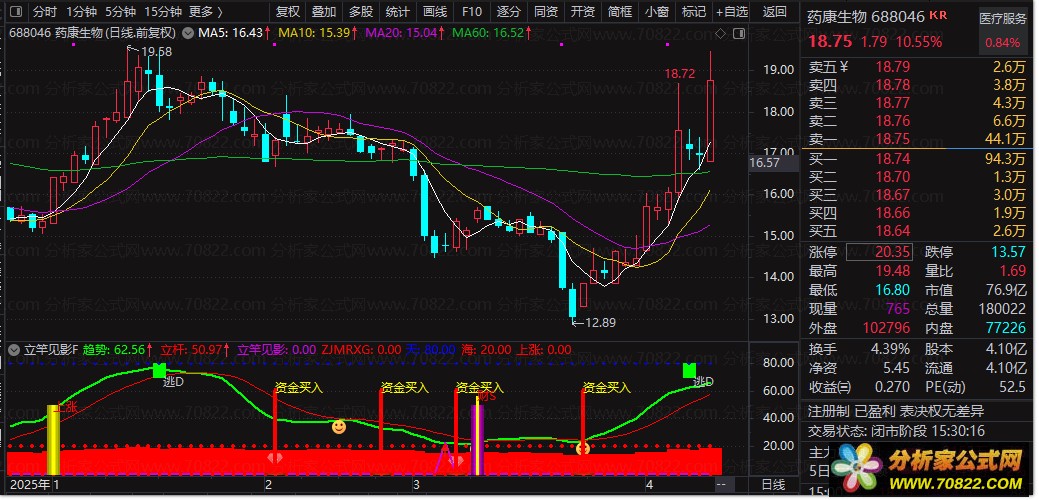Expand the 立竿见影F indicator dropdown arrow

click(x=15, y=350)
